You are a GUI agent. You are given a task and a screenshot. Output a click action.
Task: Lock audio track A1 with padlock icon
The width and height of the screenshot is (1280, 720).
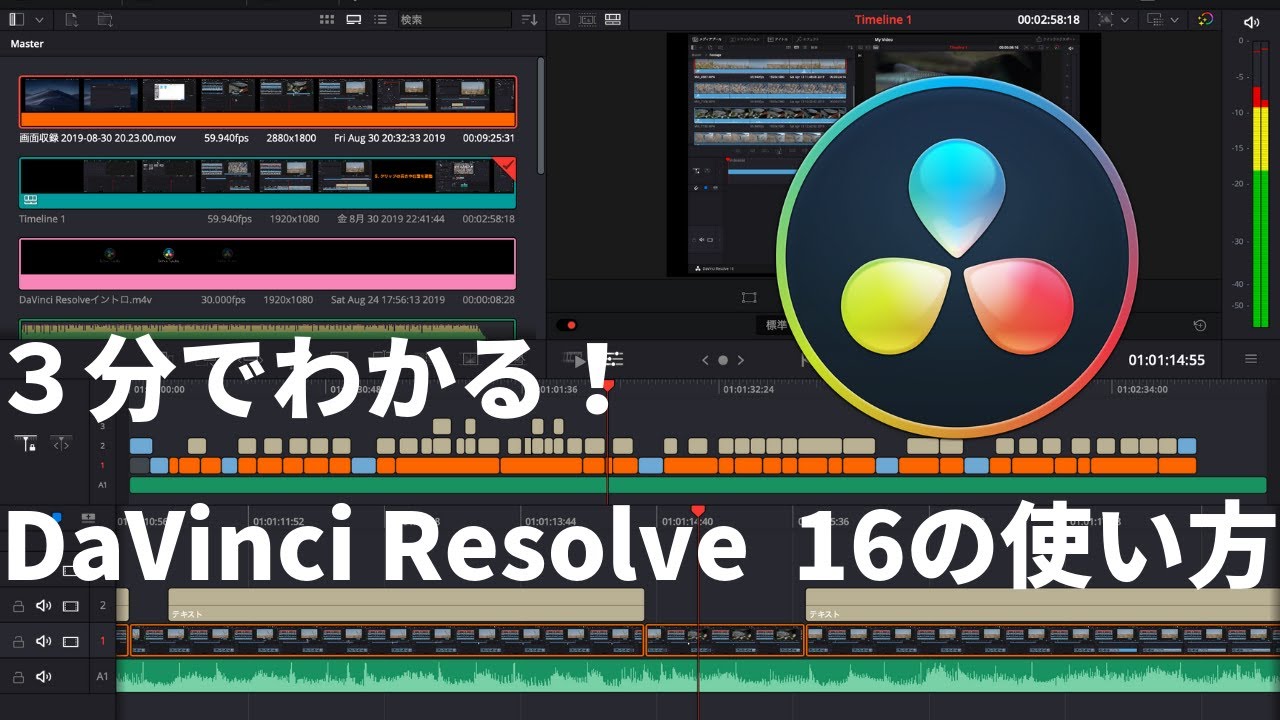point(18,677)
